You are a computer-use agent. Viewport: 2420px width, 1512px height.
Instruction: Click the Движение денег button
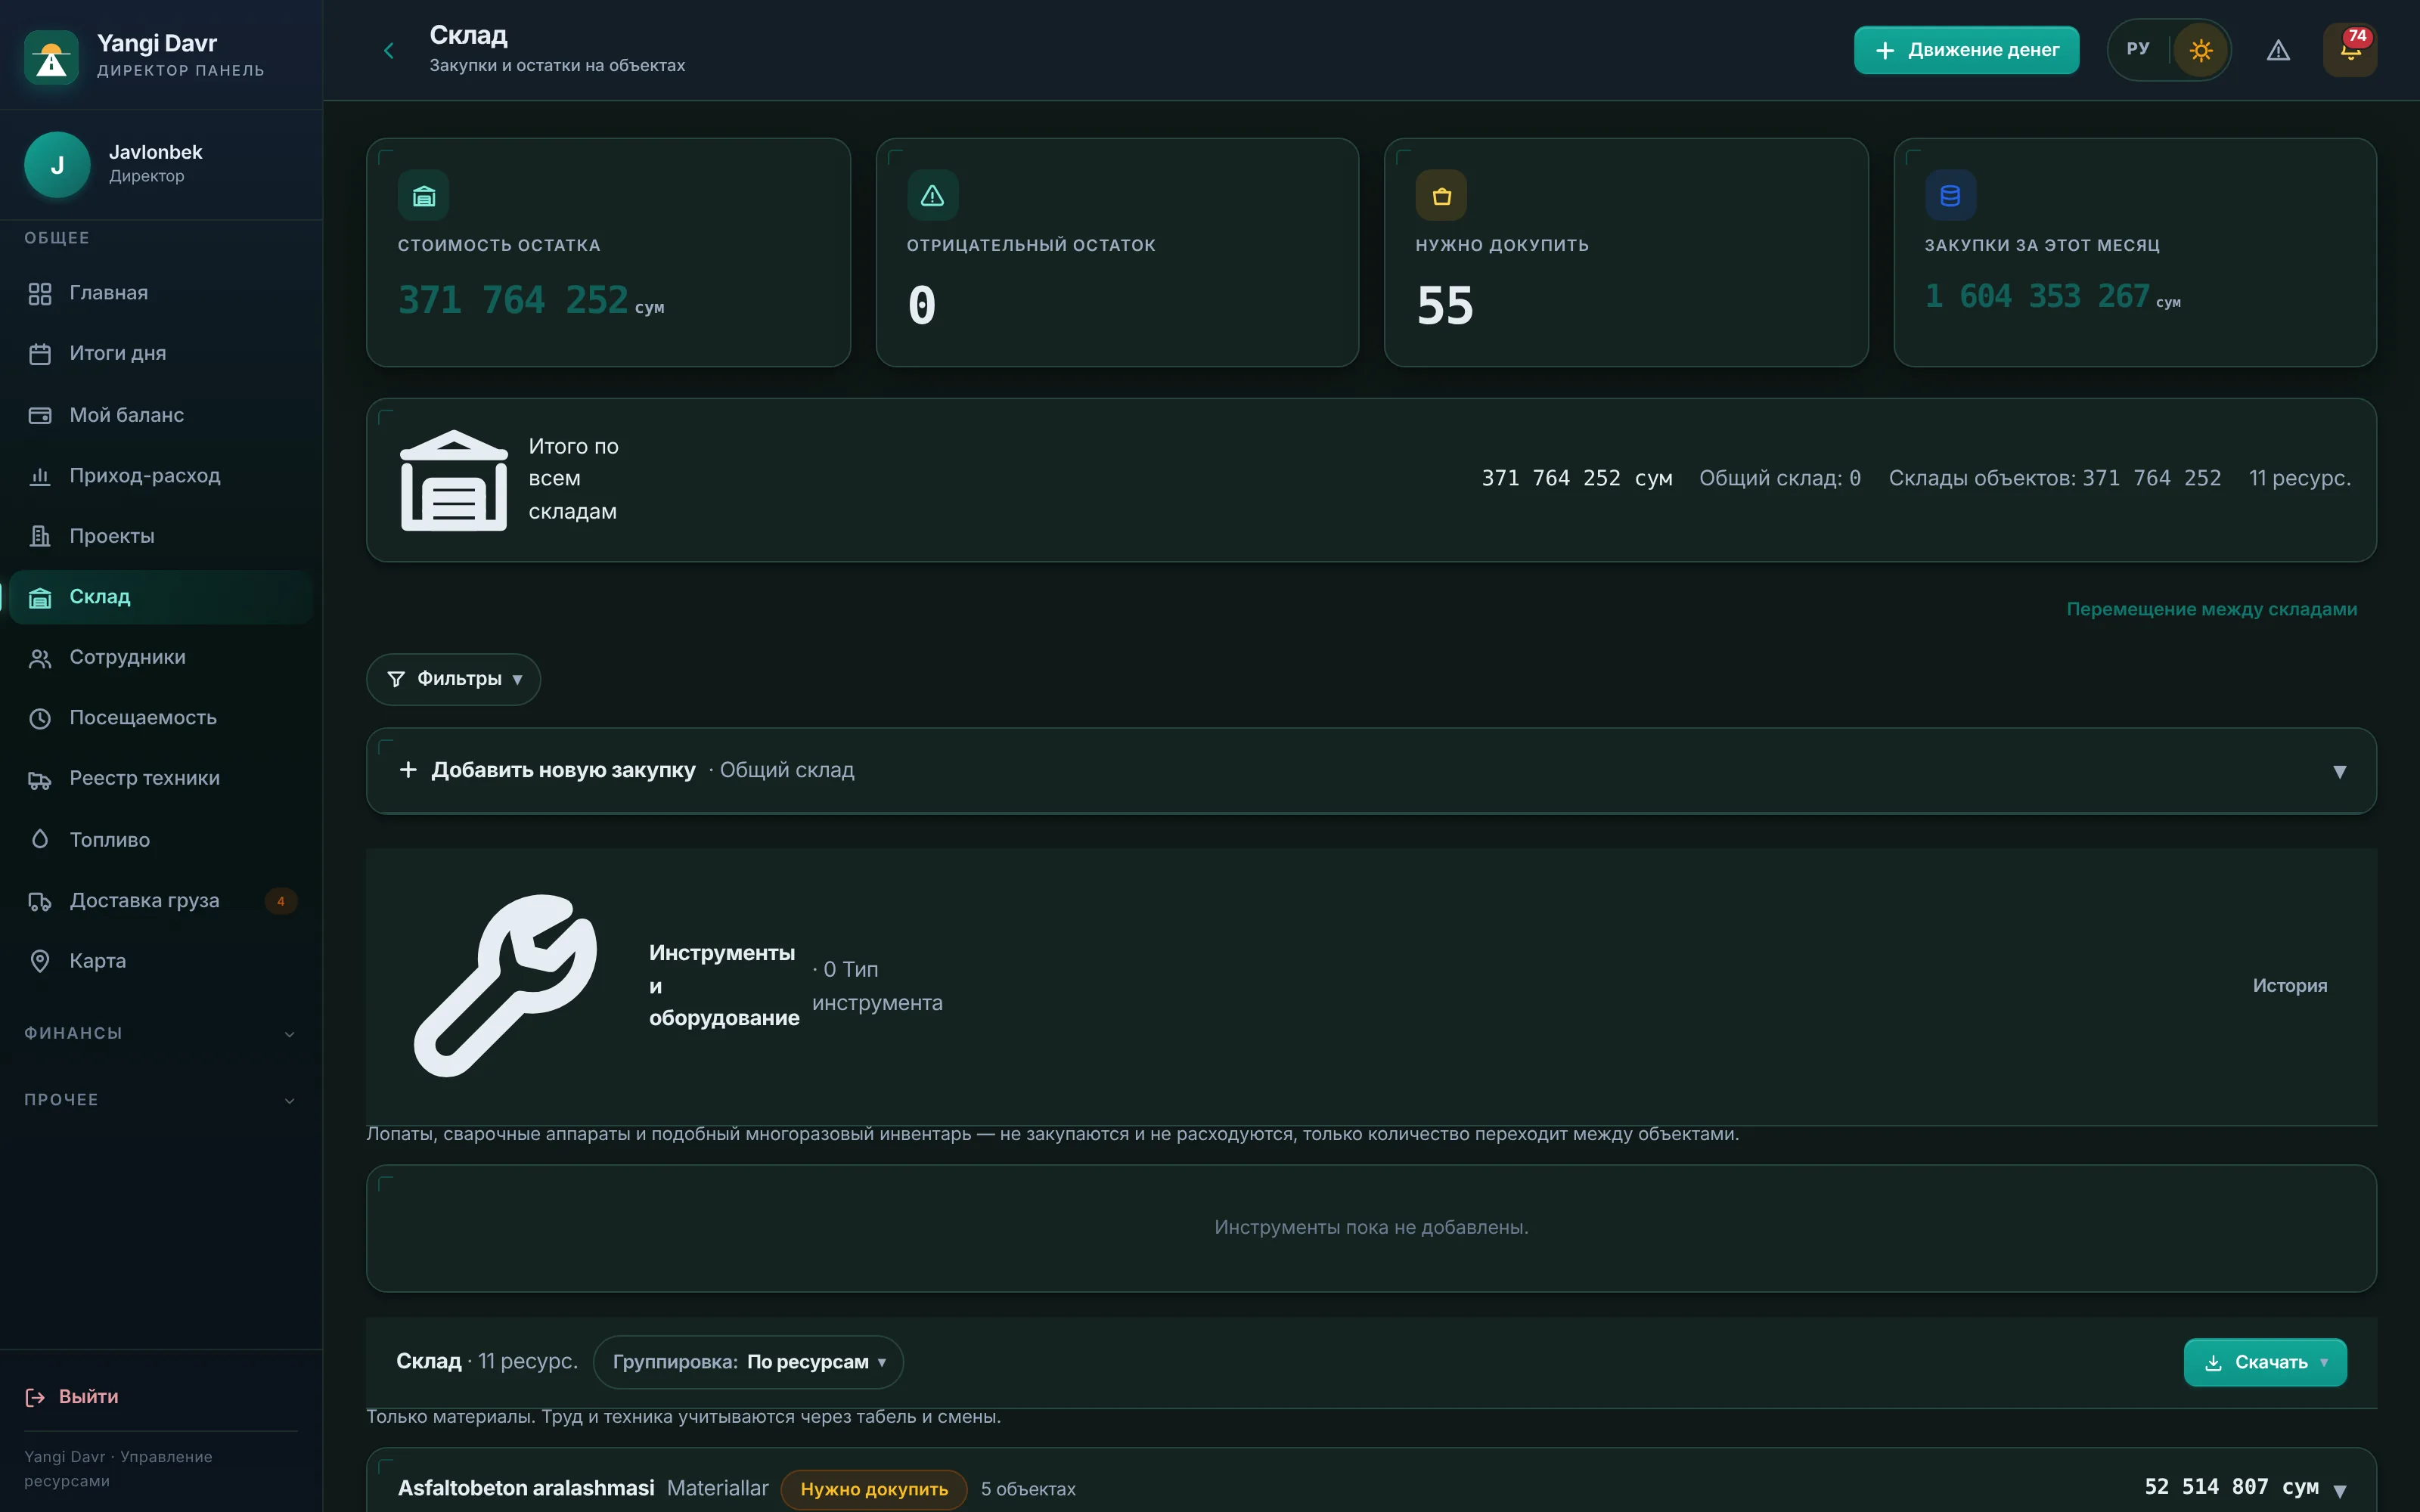click(1966, 50)
